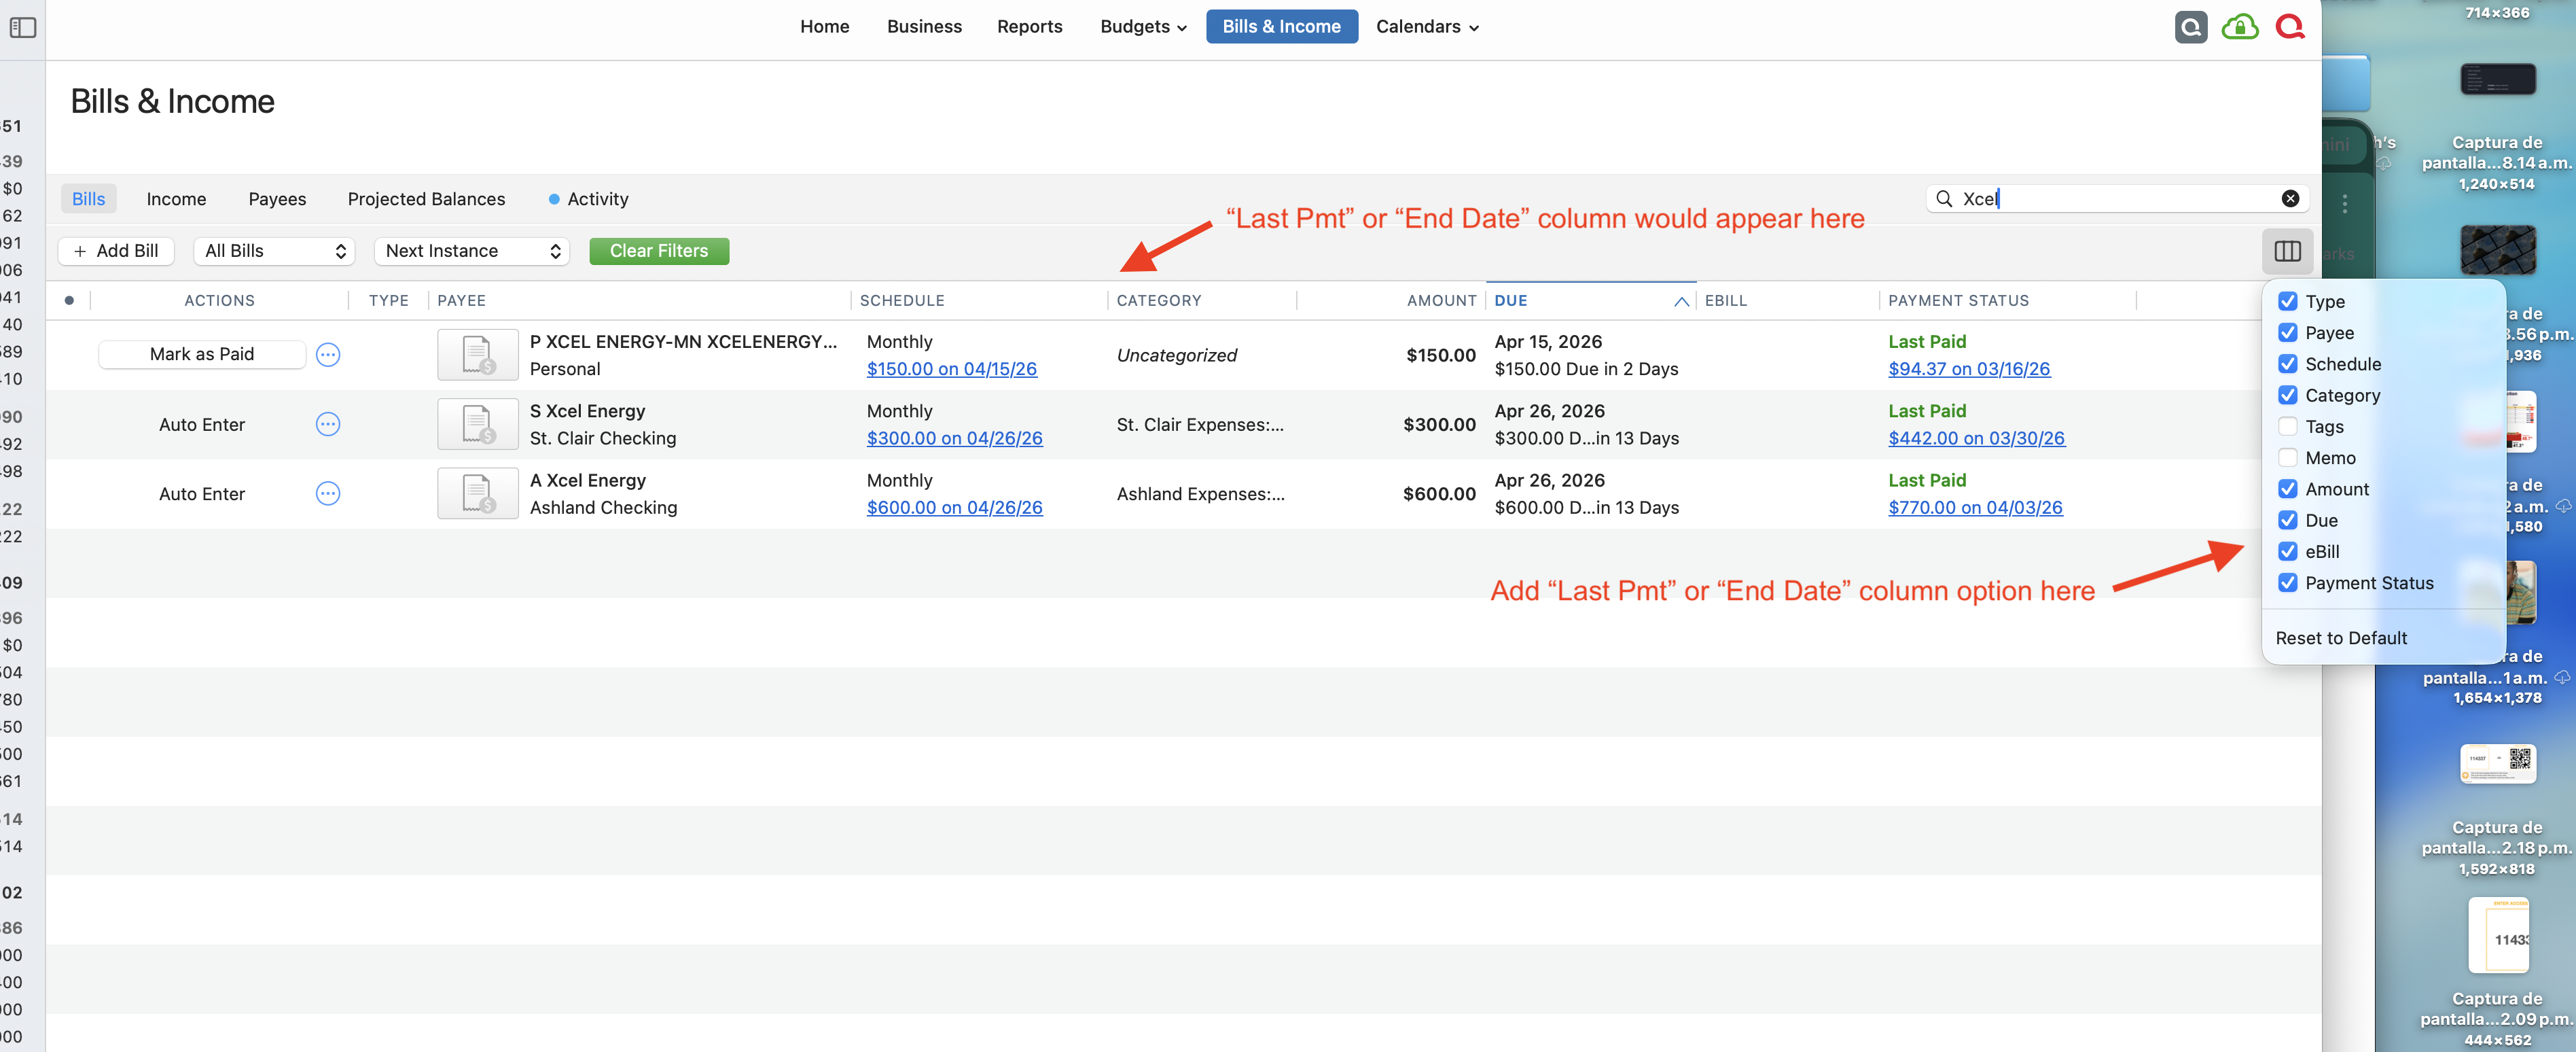Open the Reports menu item

coord(1029,27)
